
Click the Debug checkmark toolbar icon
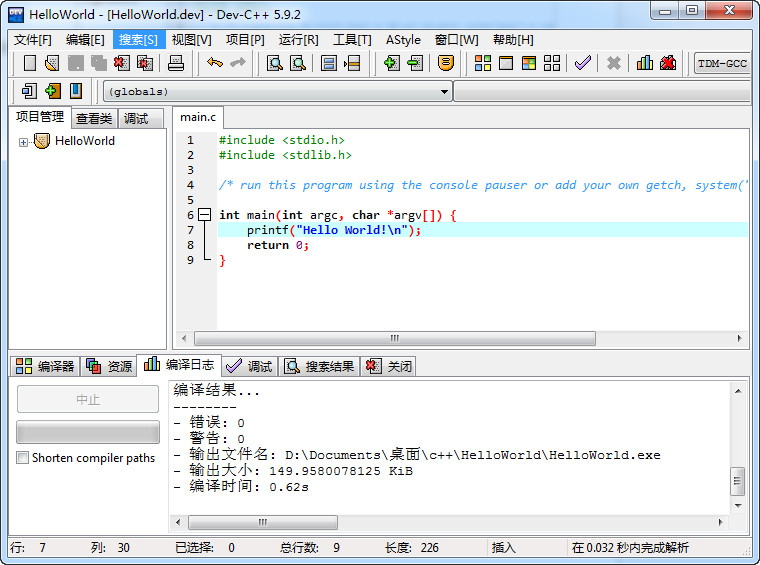[583, 63]
